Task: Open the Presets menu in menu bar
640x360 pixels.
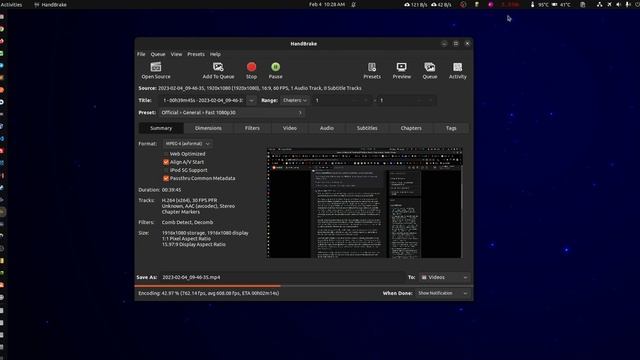Action: (x=196, y=54)
